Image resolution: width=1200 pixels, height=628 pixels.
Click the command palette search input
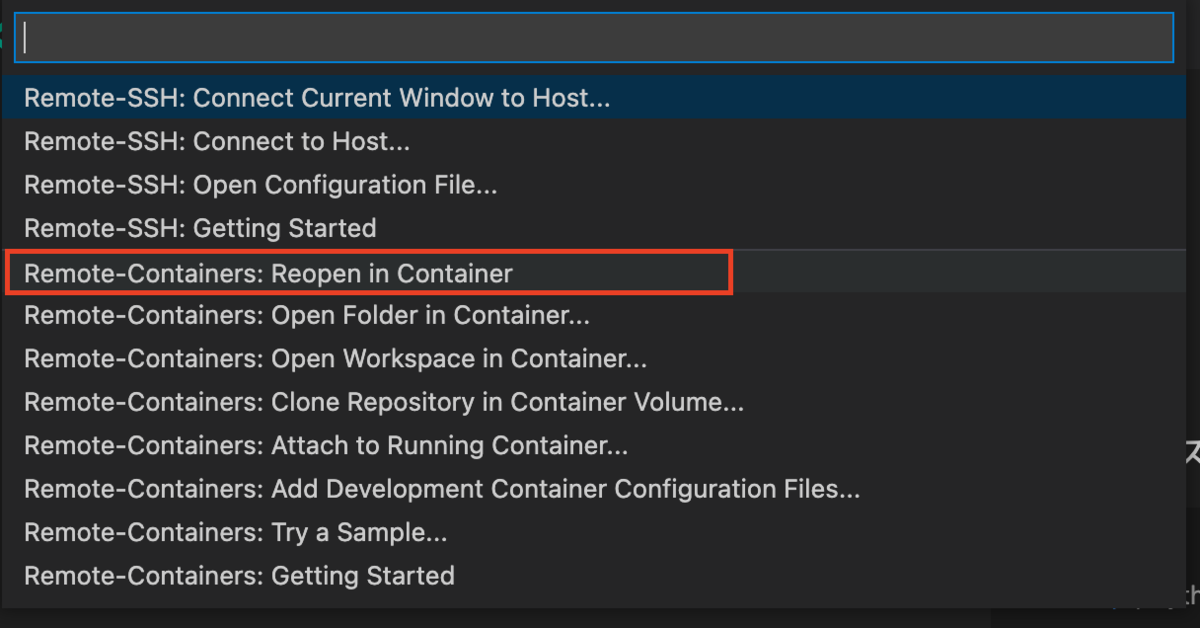tap(592, 37)
